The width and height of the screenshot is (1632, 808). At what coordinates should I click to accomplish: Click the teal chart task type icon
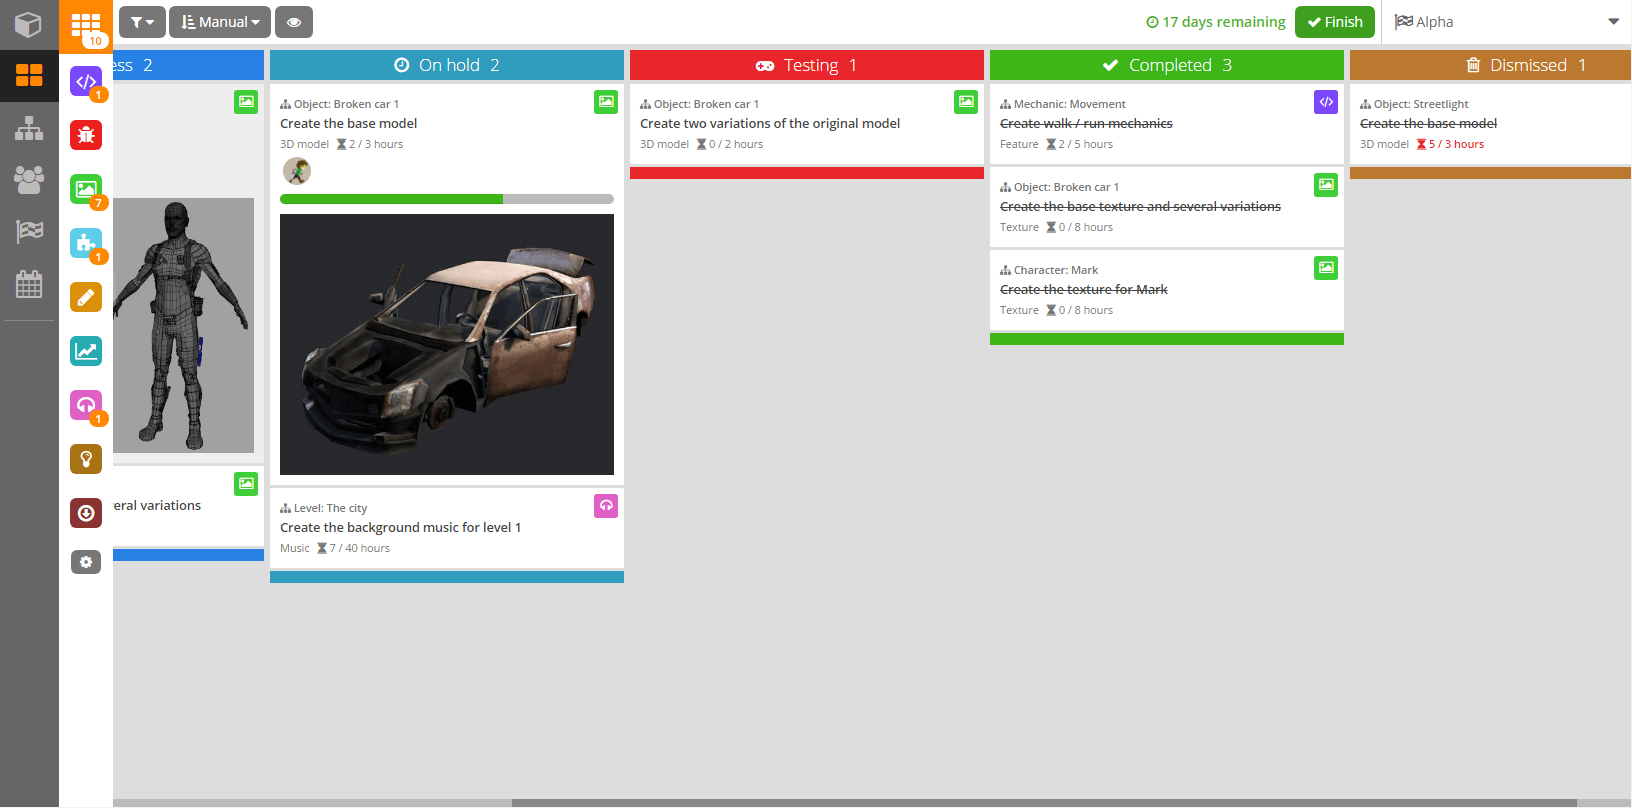point(86,351)
